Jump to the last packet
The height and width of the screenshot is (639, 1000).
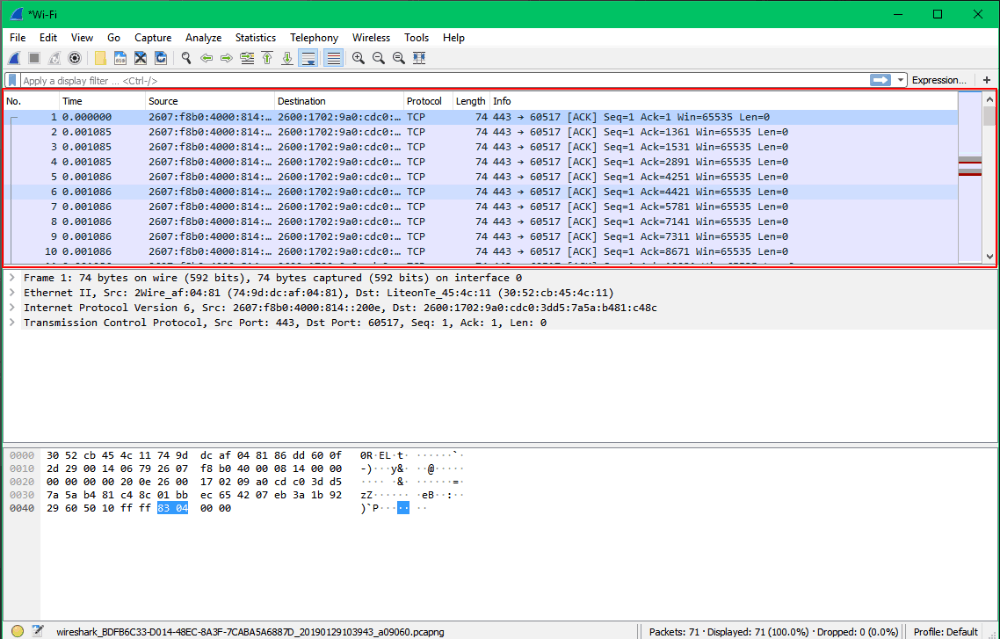tap(287, 58)
